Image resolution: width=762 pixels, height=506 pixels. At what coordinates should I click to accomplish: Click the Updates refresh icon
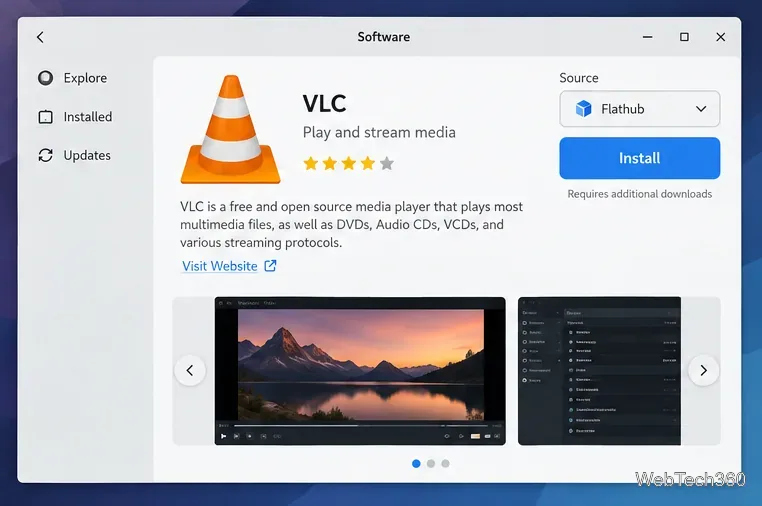point(46,155)
